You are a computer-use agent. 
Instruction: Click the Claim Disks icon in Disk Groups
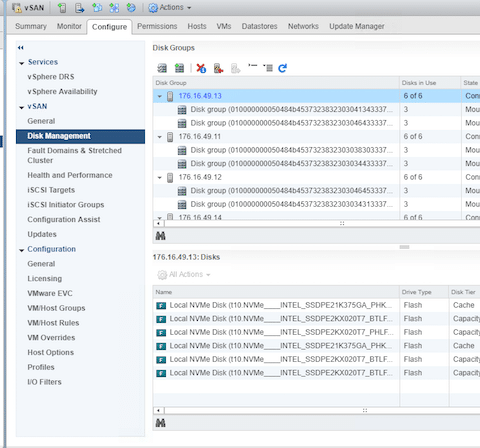click(x=162, y=68)
